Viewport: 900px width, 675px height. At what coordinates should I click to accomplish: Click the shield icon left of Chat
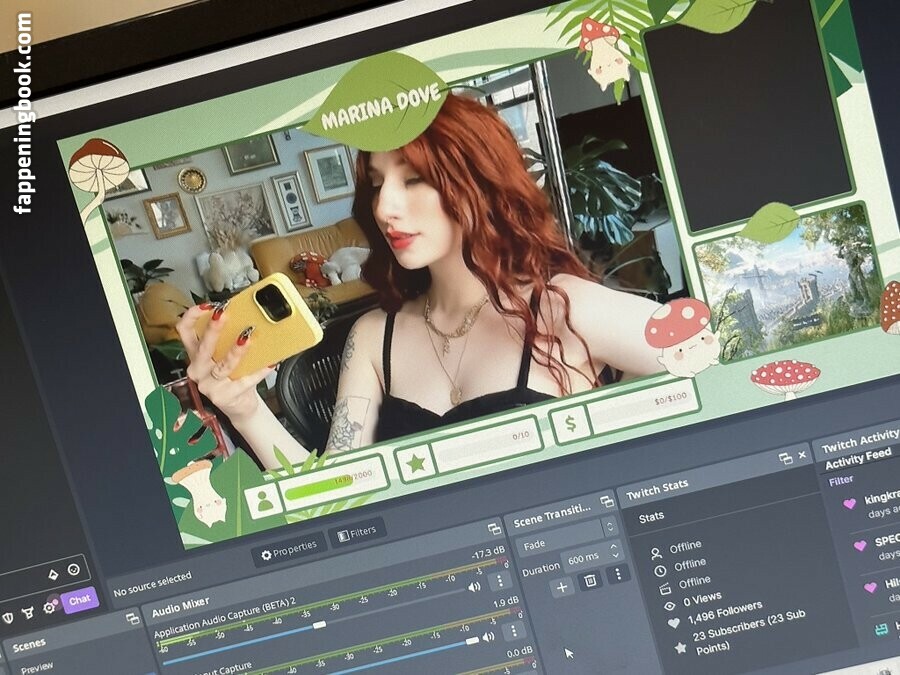(8, 616)
